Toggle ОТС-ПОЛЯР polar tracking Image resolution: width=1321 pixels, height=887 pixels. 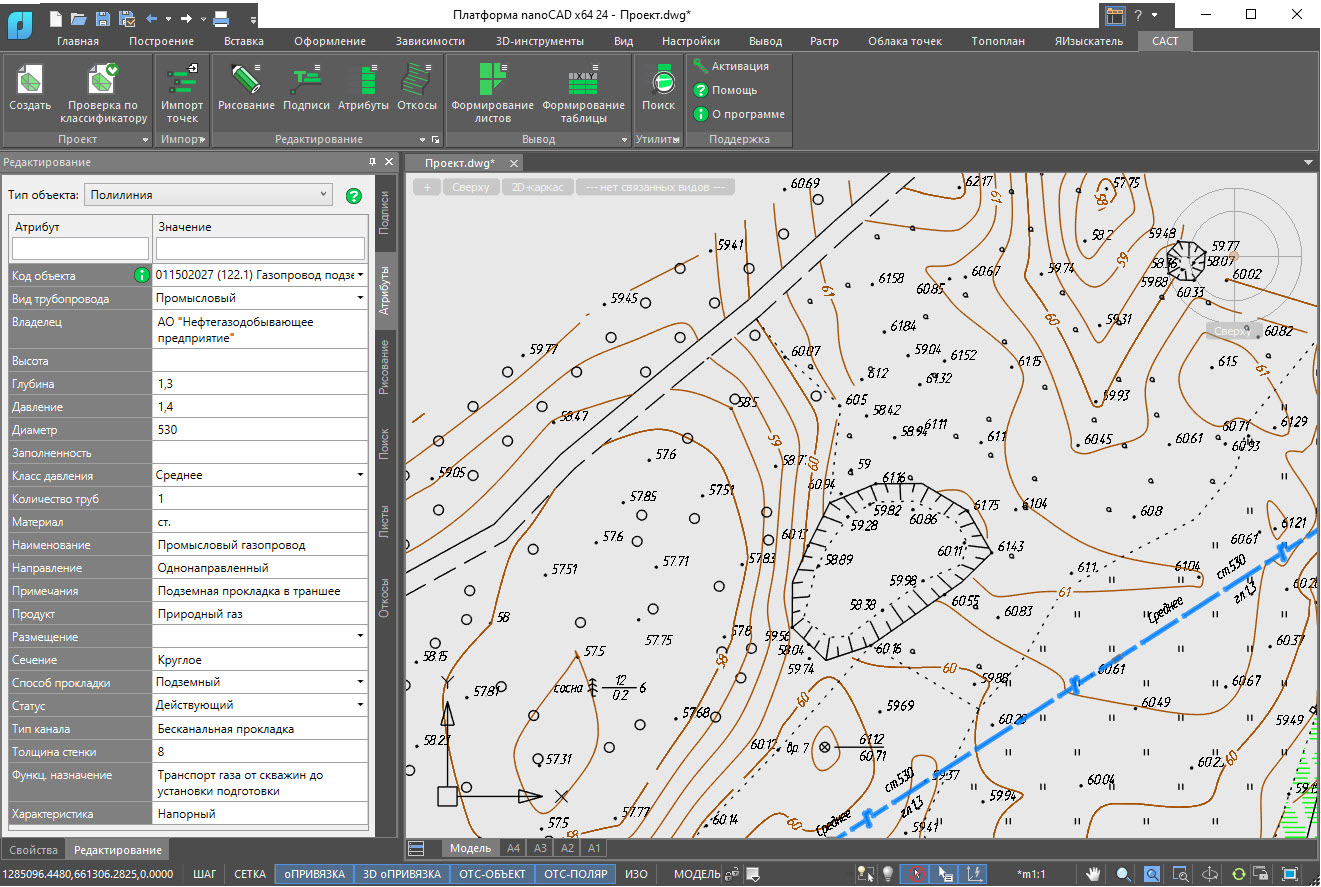[575, 874]
